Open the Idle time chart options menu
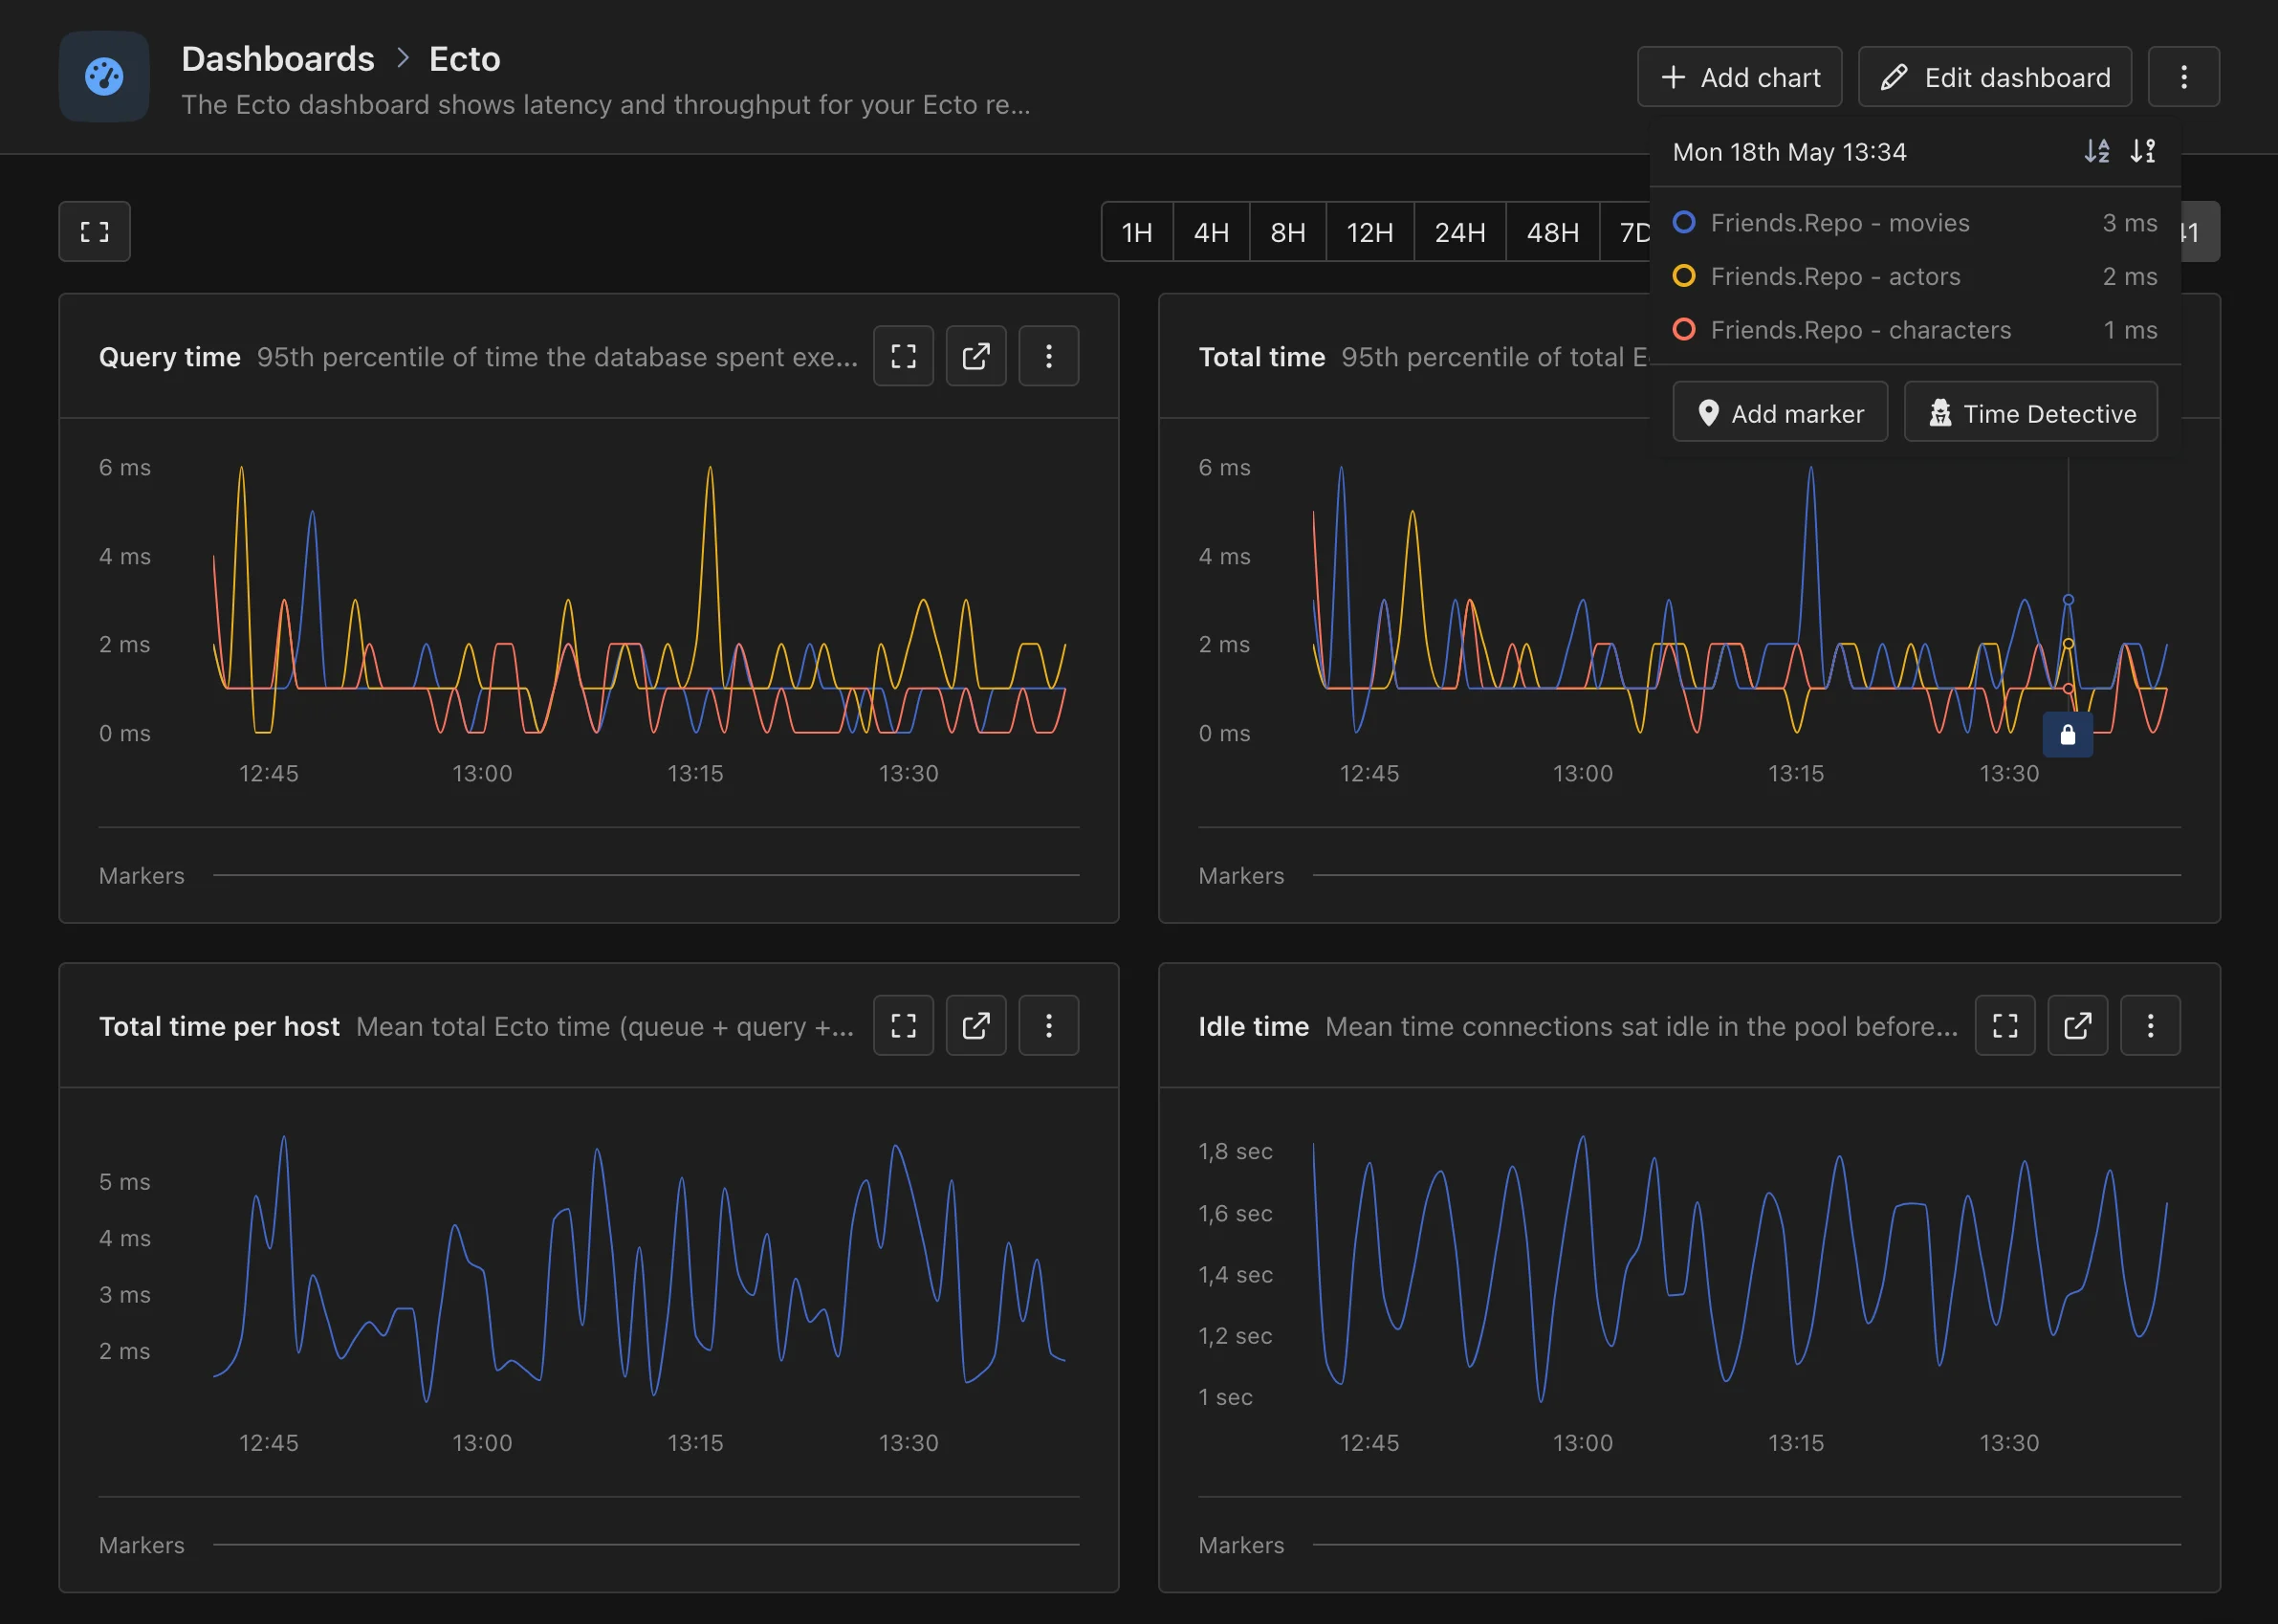This screenshot has height=1624, width=2278. click(x=2150, y=1026)
